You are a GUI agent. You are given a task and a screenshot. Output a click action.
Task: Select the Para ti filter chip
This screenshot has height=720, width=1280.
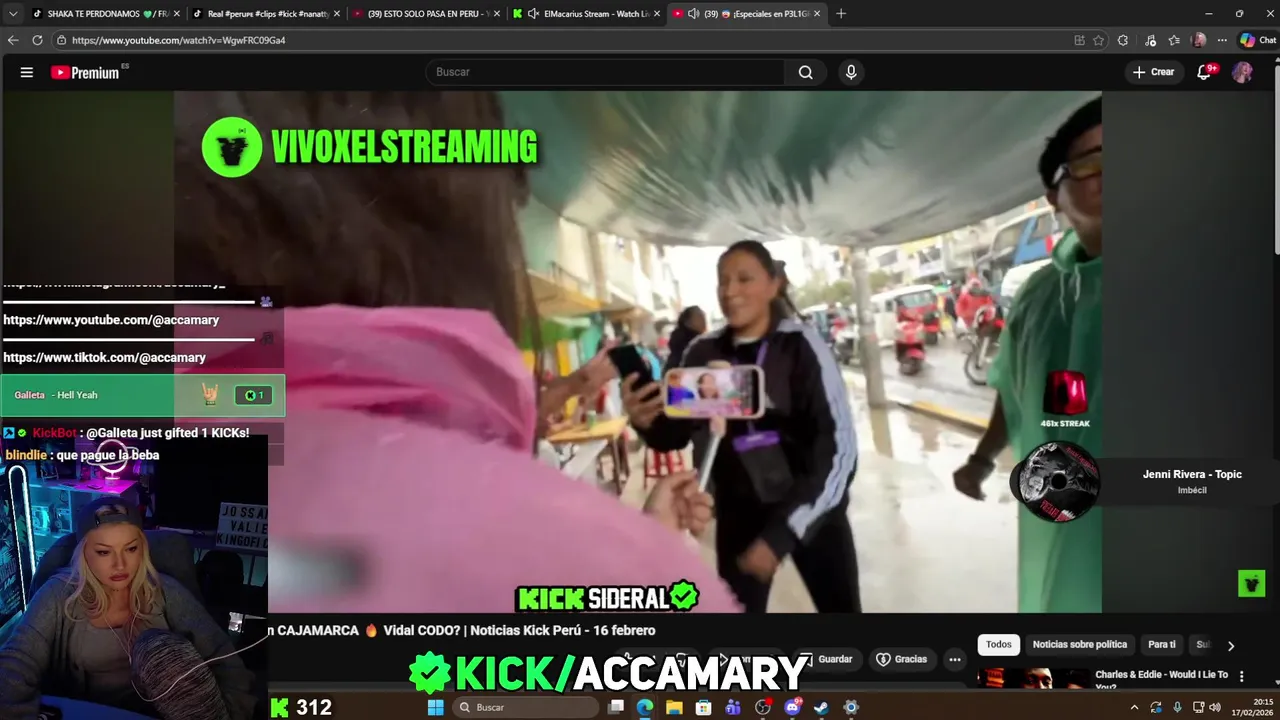click(x=1162, y=645)
